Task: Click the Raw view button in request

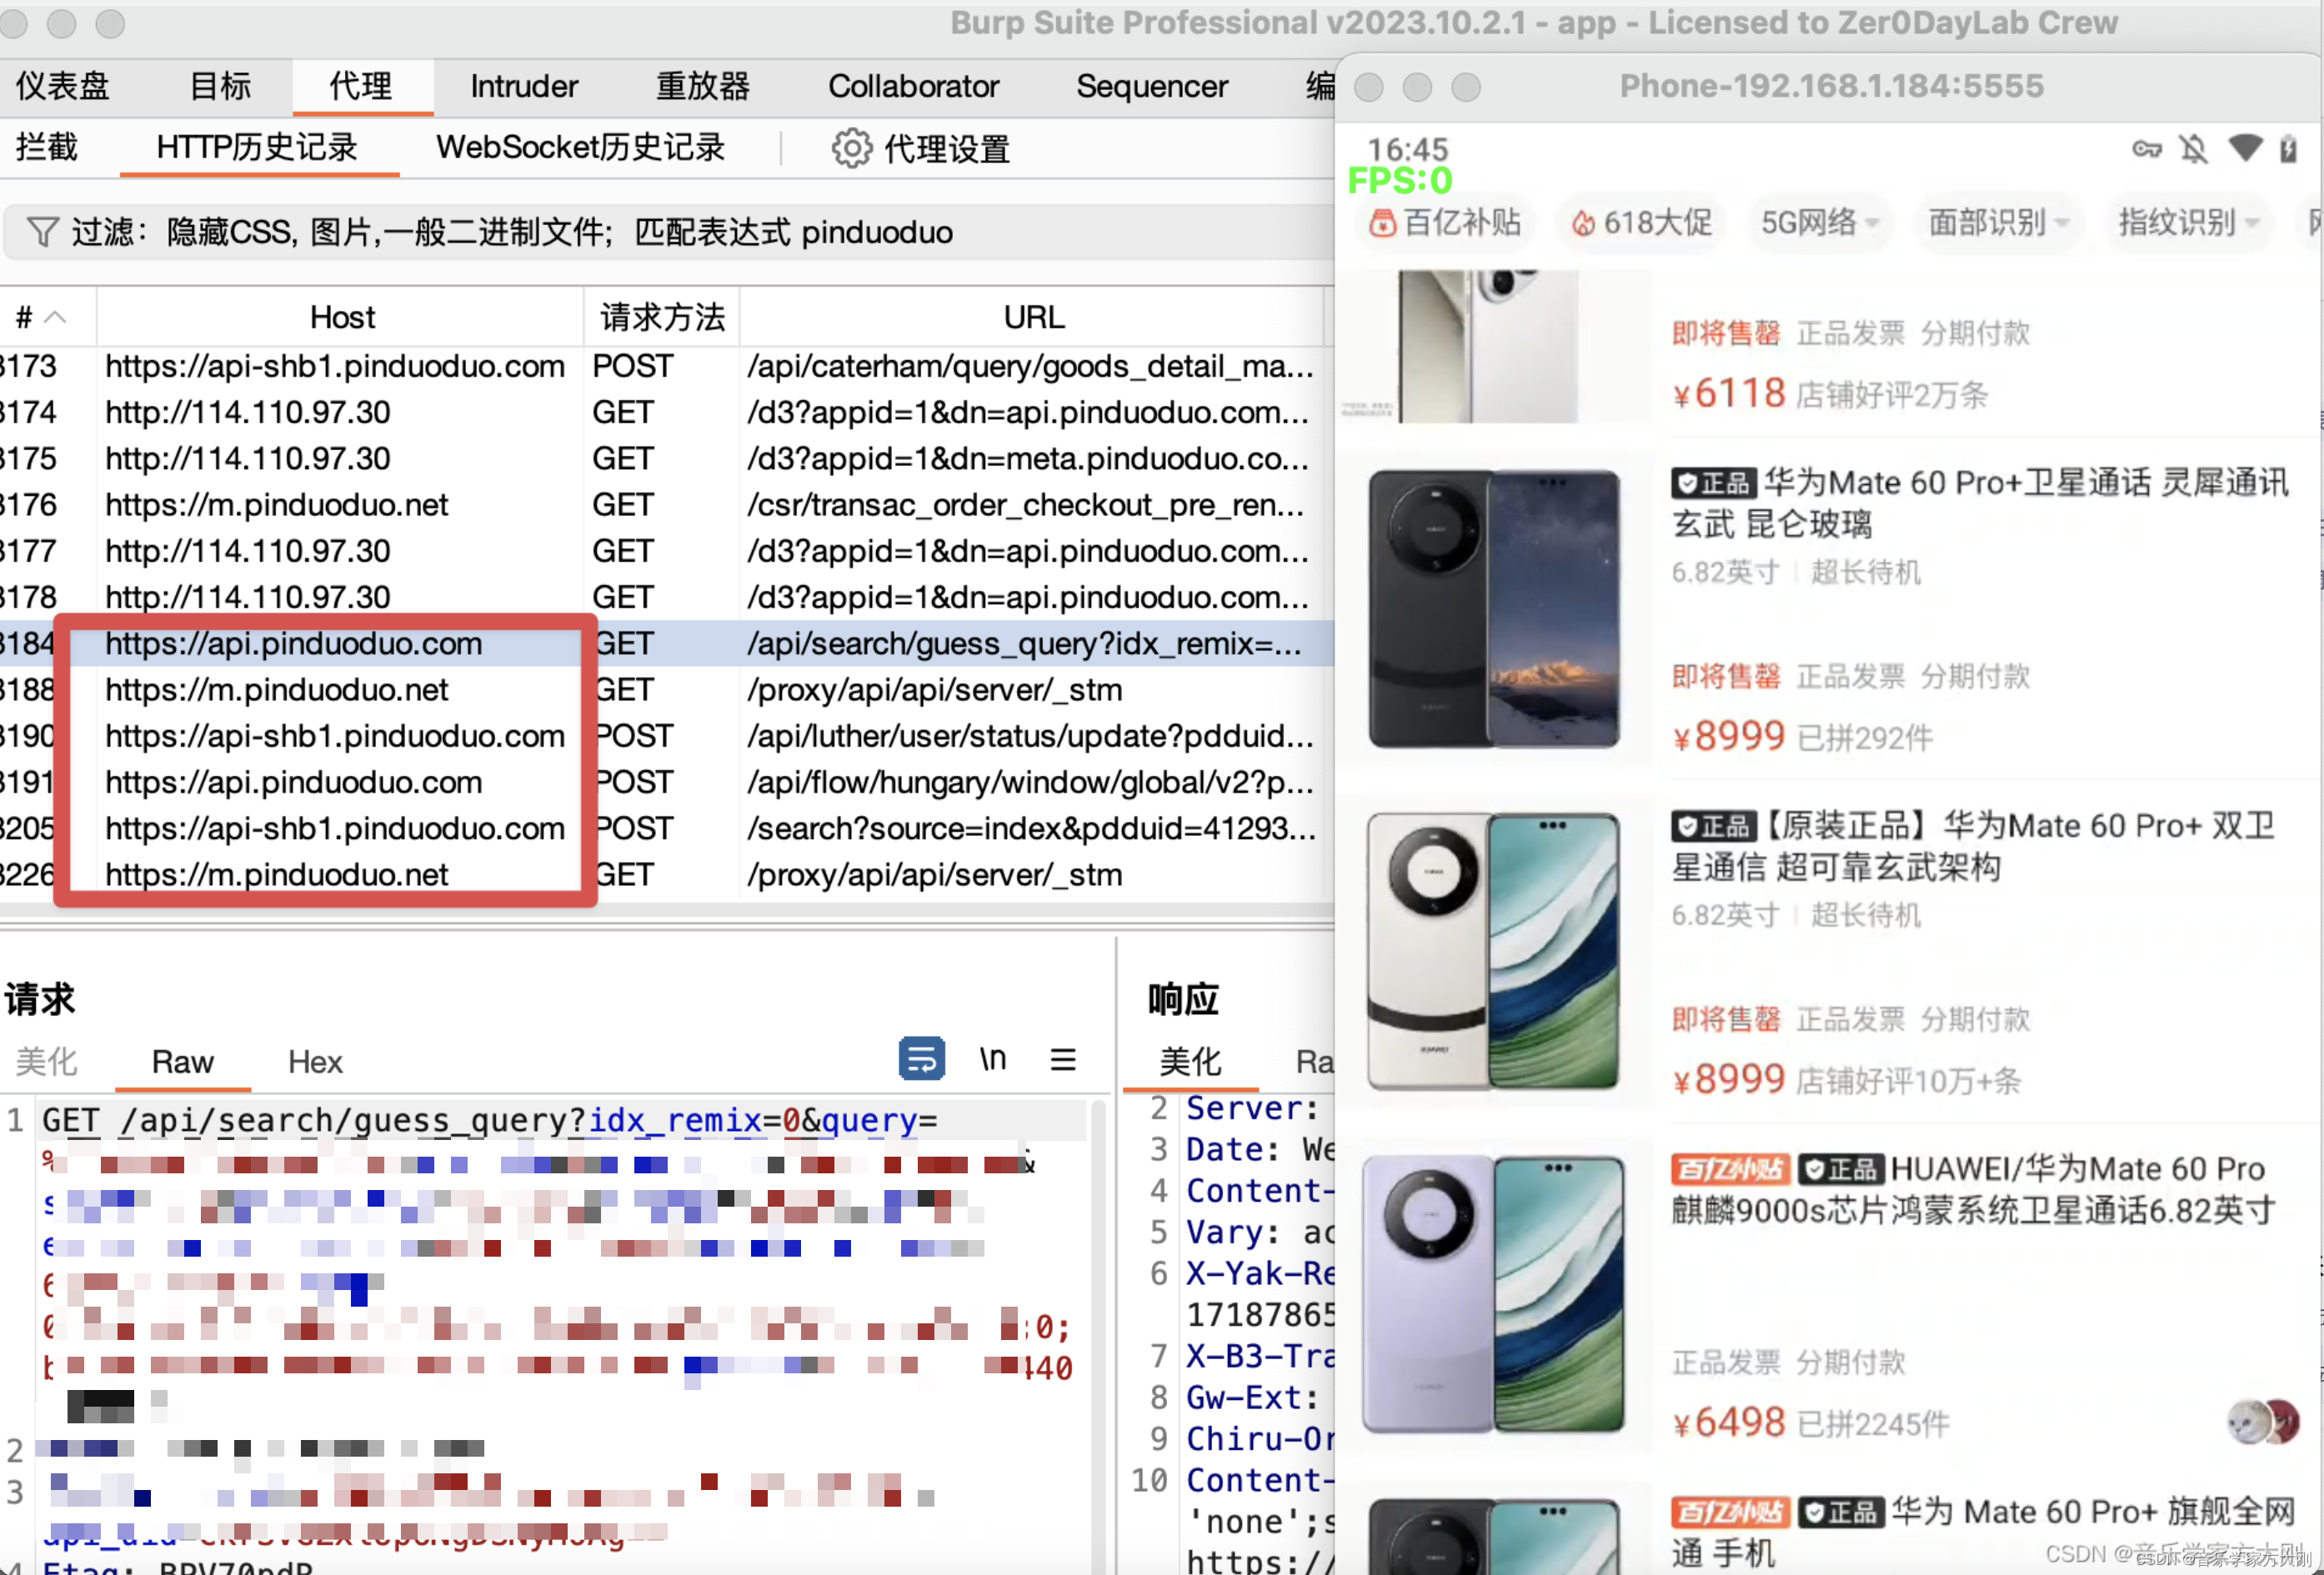Action: [181, 1062]
